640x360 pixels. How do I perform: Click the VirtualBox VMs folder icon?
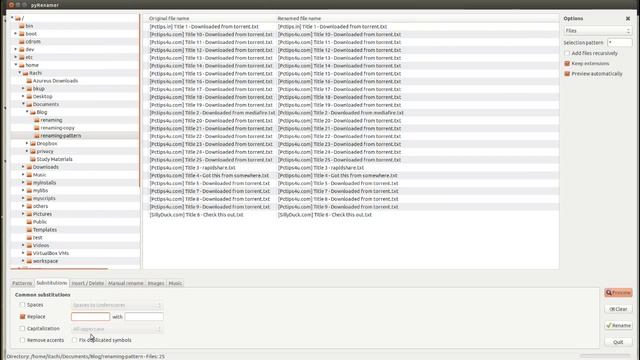pos(29,253)
